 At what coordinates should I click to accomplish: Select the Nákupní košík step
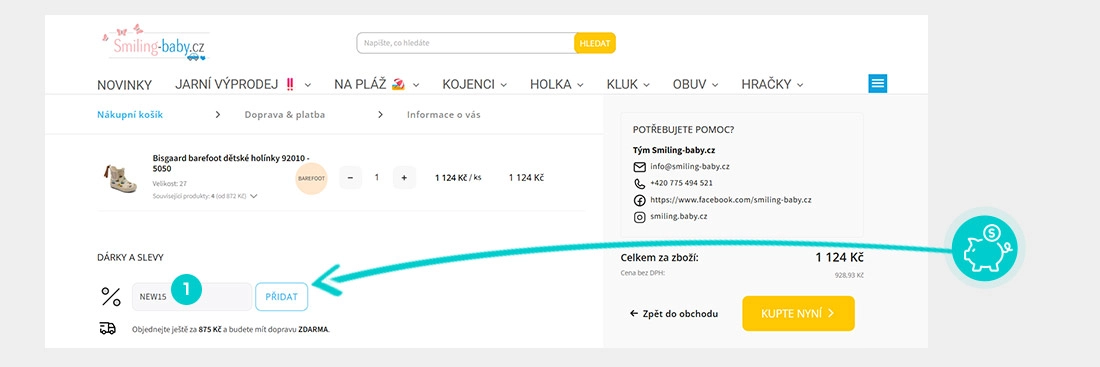pos(130,114)
